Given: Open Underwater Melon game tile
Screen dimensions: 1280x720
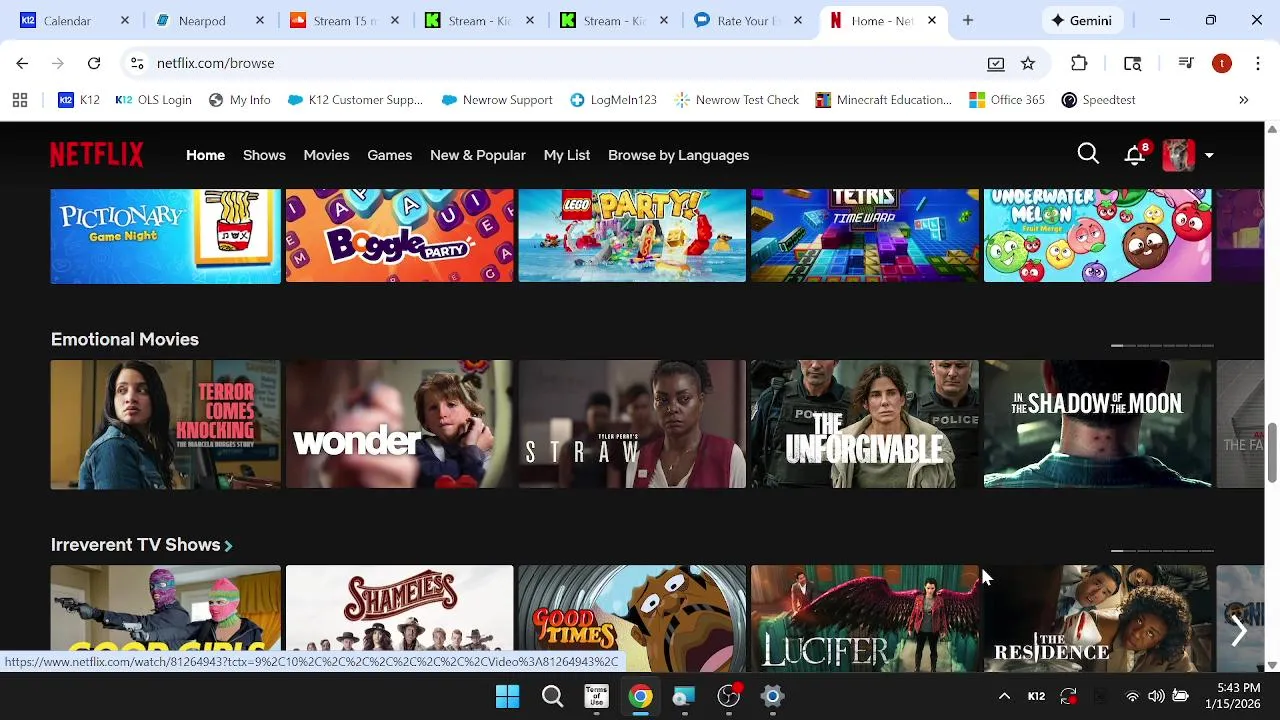Looking at the screenshot, I should click(x=1098, y=235).
